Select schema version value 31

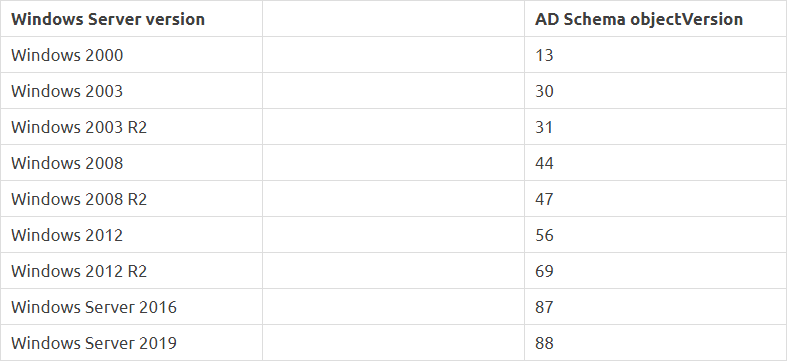(544, 127)
